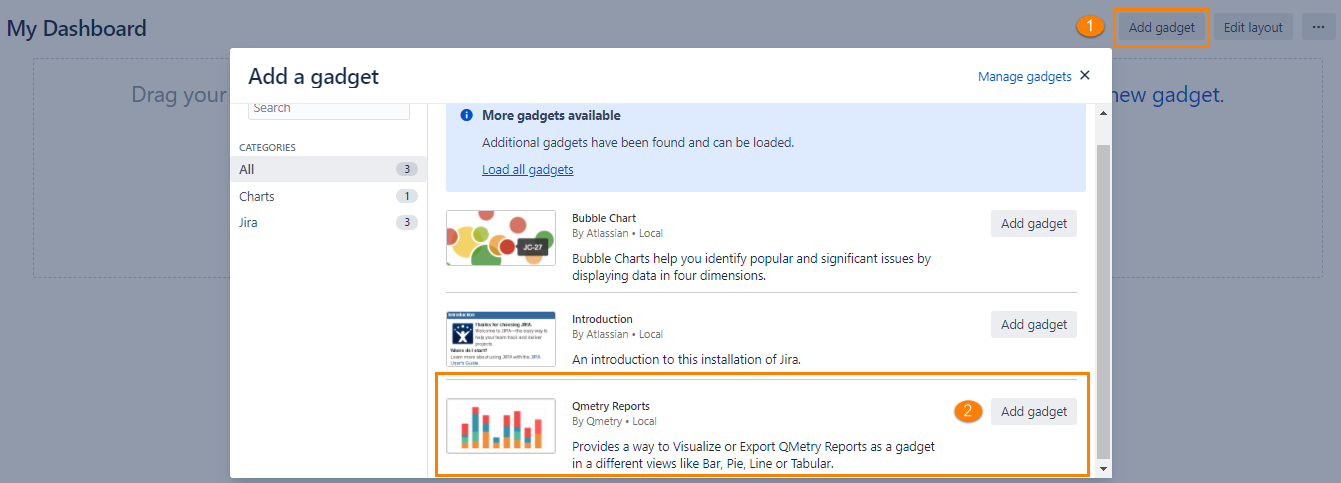Viewport: 1341px width, 483px height.
Task: Focus the gadget Search field
Action: point(329,108)
